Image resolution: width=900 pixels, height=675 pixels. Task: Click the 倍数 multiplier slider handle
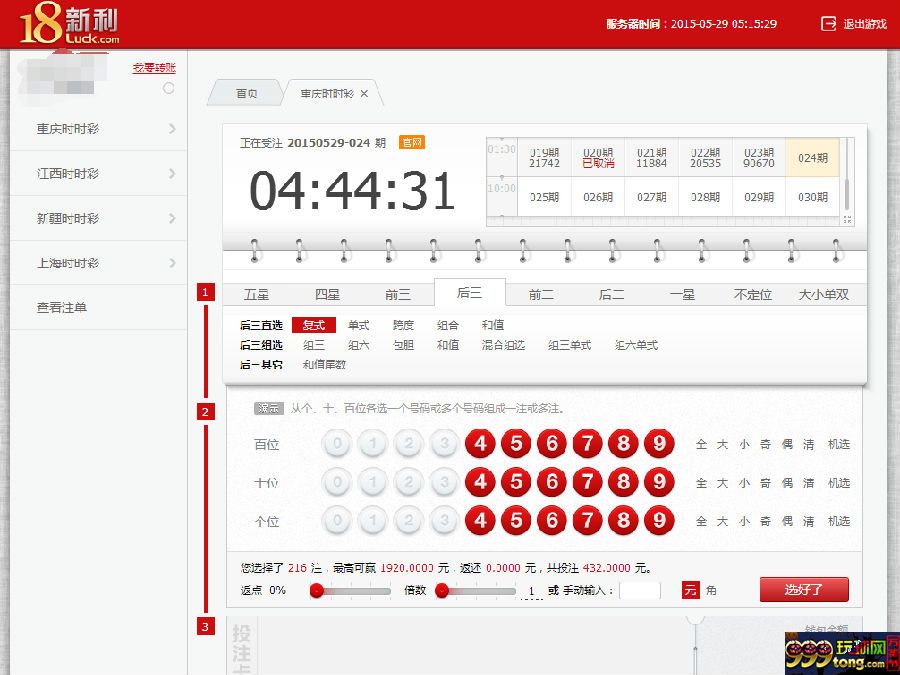[x=441, y=590]
